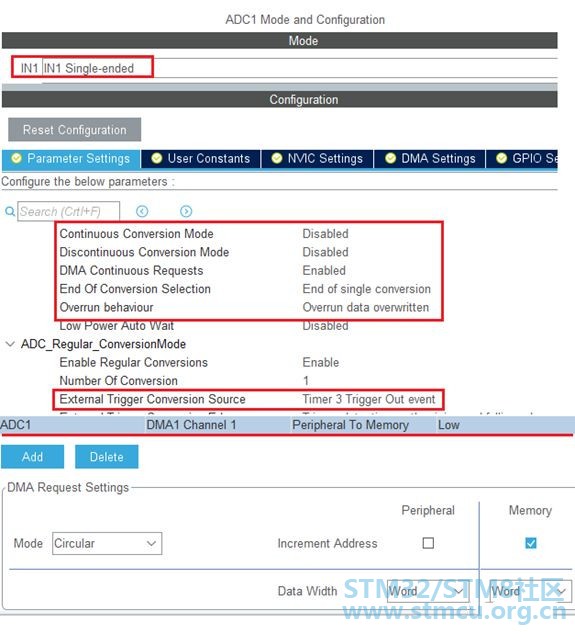Click External Trigger Conversion Source label
This screenshot has height=634, width=575.
pos(152,399)
